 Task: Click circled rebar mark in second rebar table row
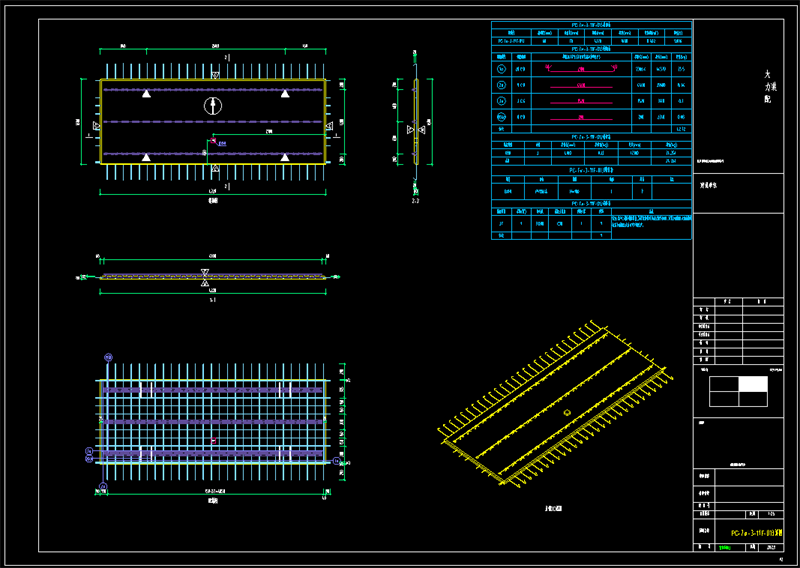point(502,85)
